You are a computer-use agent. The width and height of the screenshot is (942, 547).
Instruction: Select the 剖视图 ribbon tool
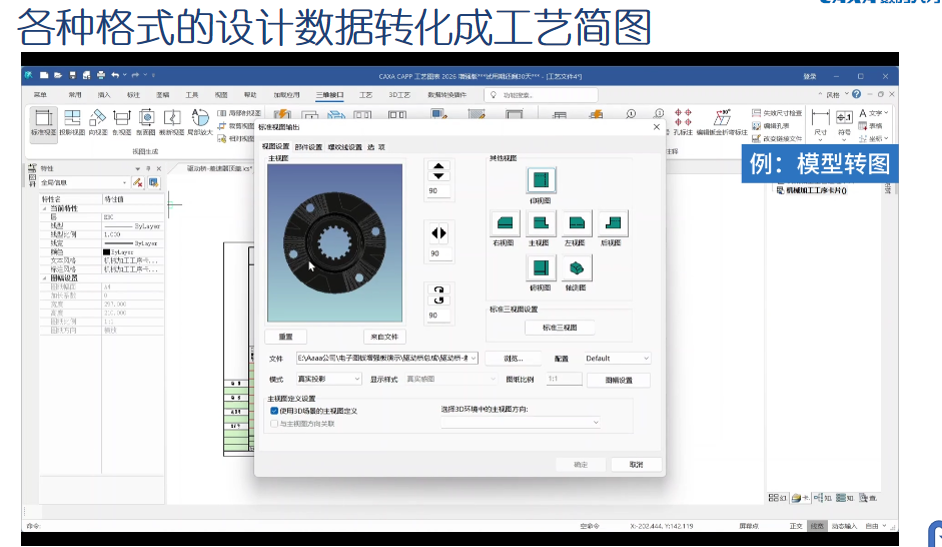(122, 123)
